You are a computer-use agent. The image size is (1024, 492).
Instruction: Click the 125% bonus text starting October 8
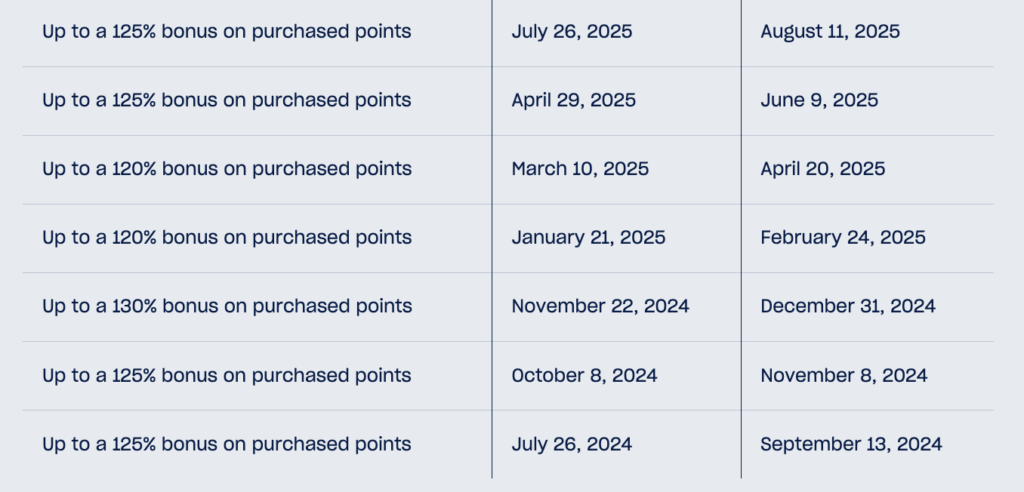click(227, 376)
